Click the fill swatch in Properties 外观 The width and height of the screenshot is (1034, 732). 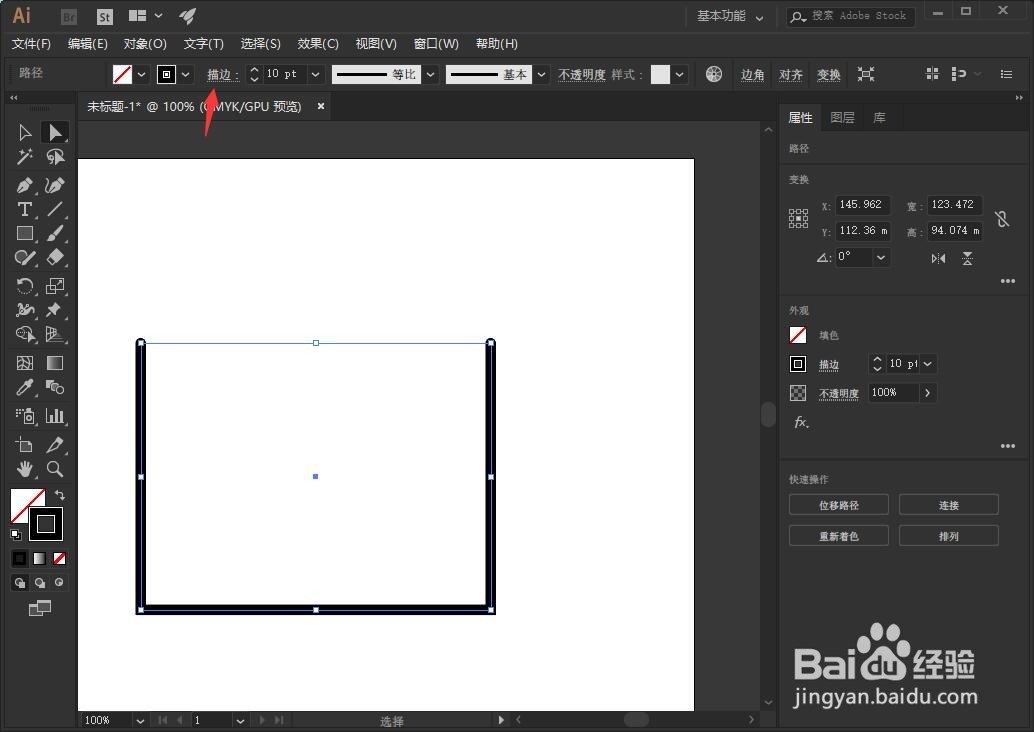coord(798,335)
